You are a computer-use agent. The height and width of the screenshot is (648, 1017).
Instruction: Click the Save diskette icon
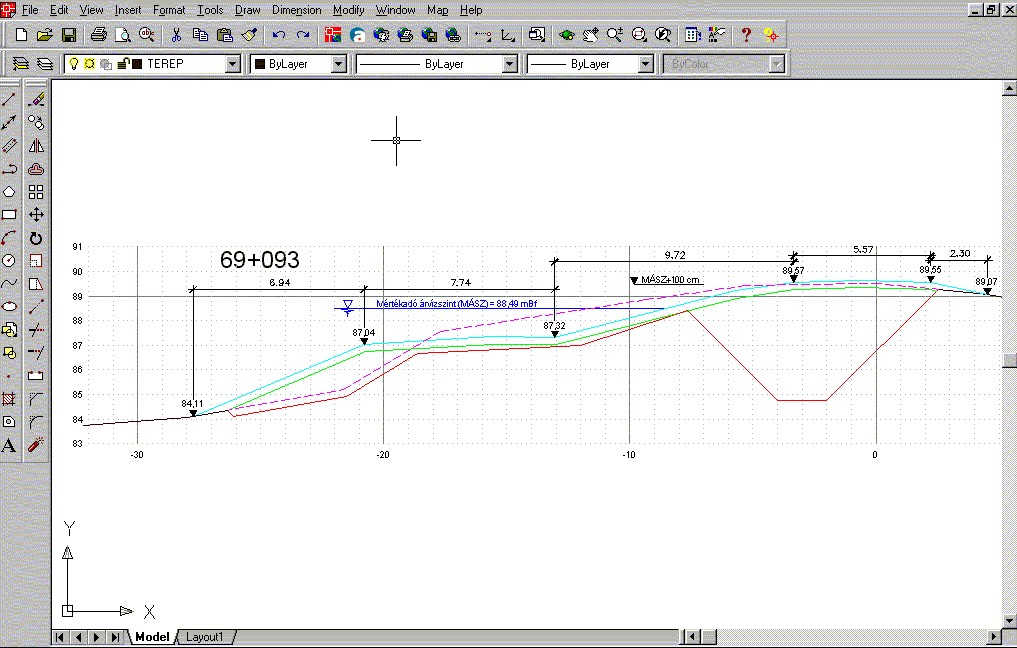[69, 35]
